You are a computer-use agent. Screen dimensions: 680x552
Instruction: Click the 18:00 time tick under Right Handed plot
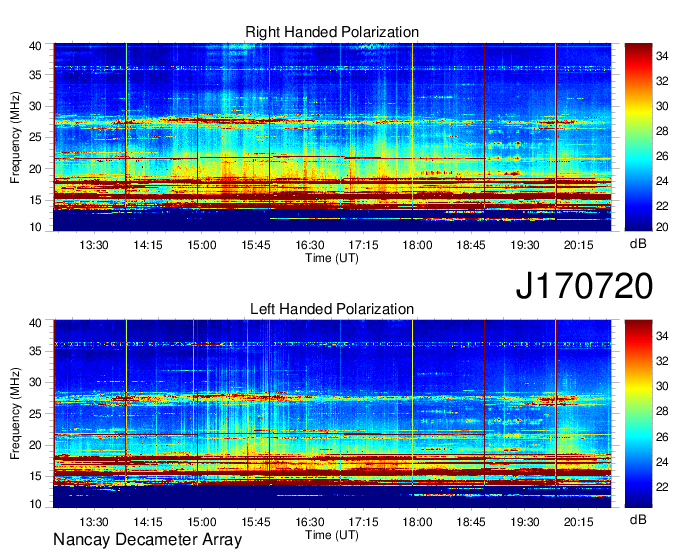pos(417,245)
